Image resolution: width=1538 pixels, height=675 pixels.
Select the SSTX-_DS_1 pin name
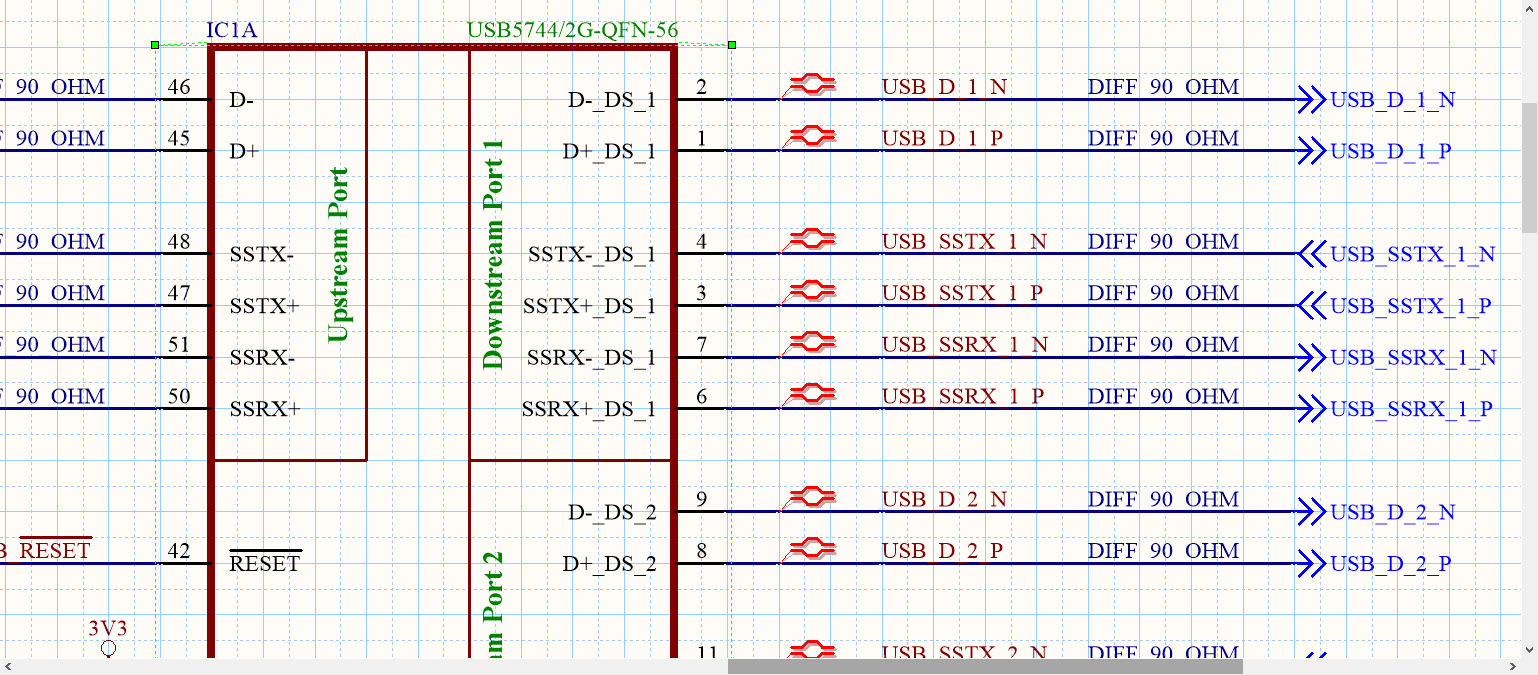[x=592, y=255]
